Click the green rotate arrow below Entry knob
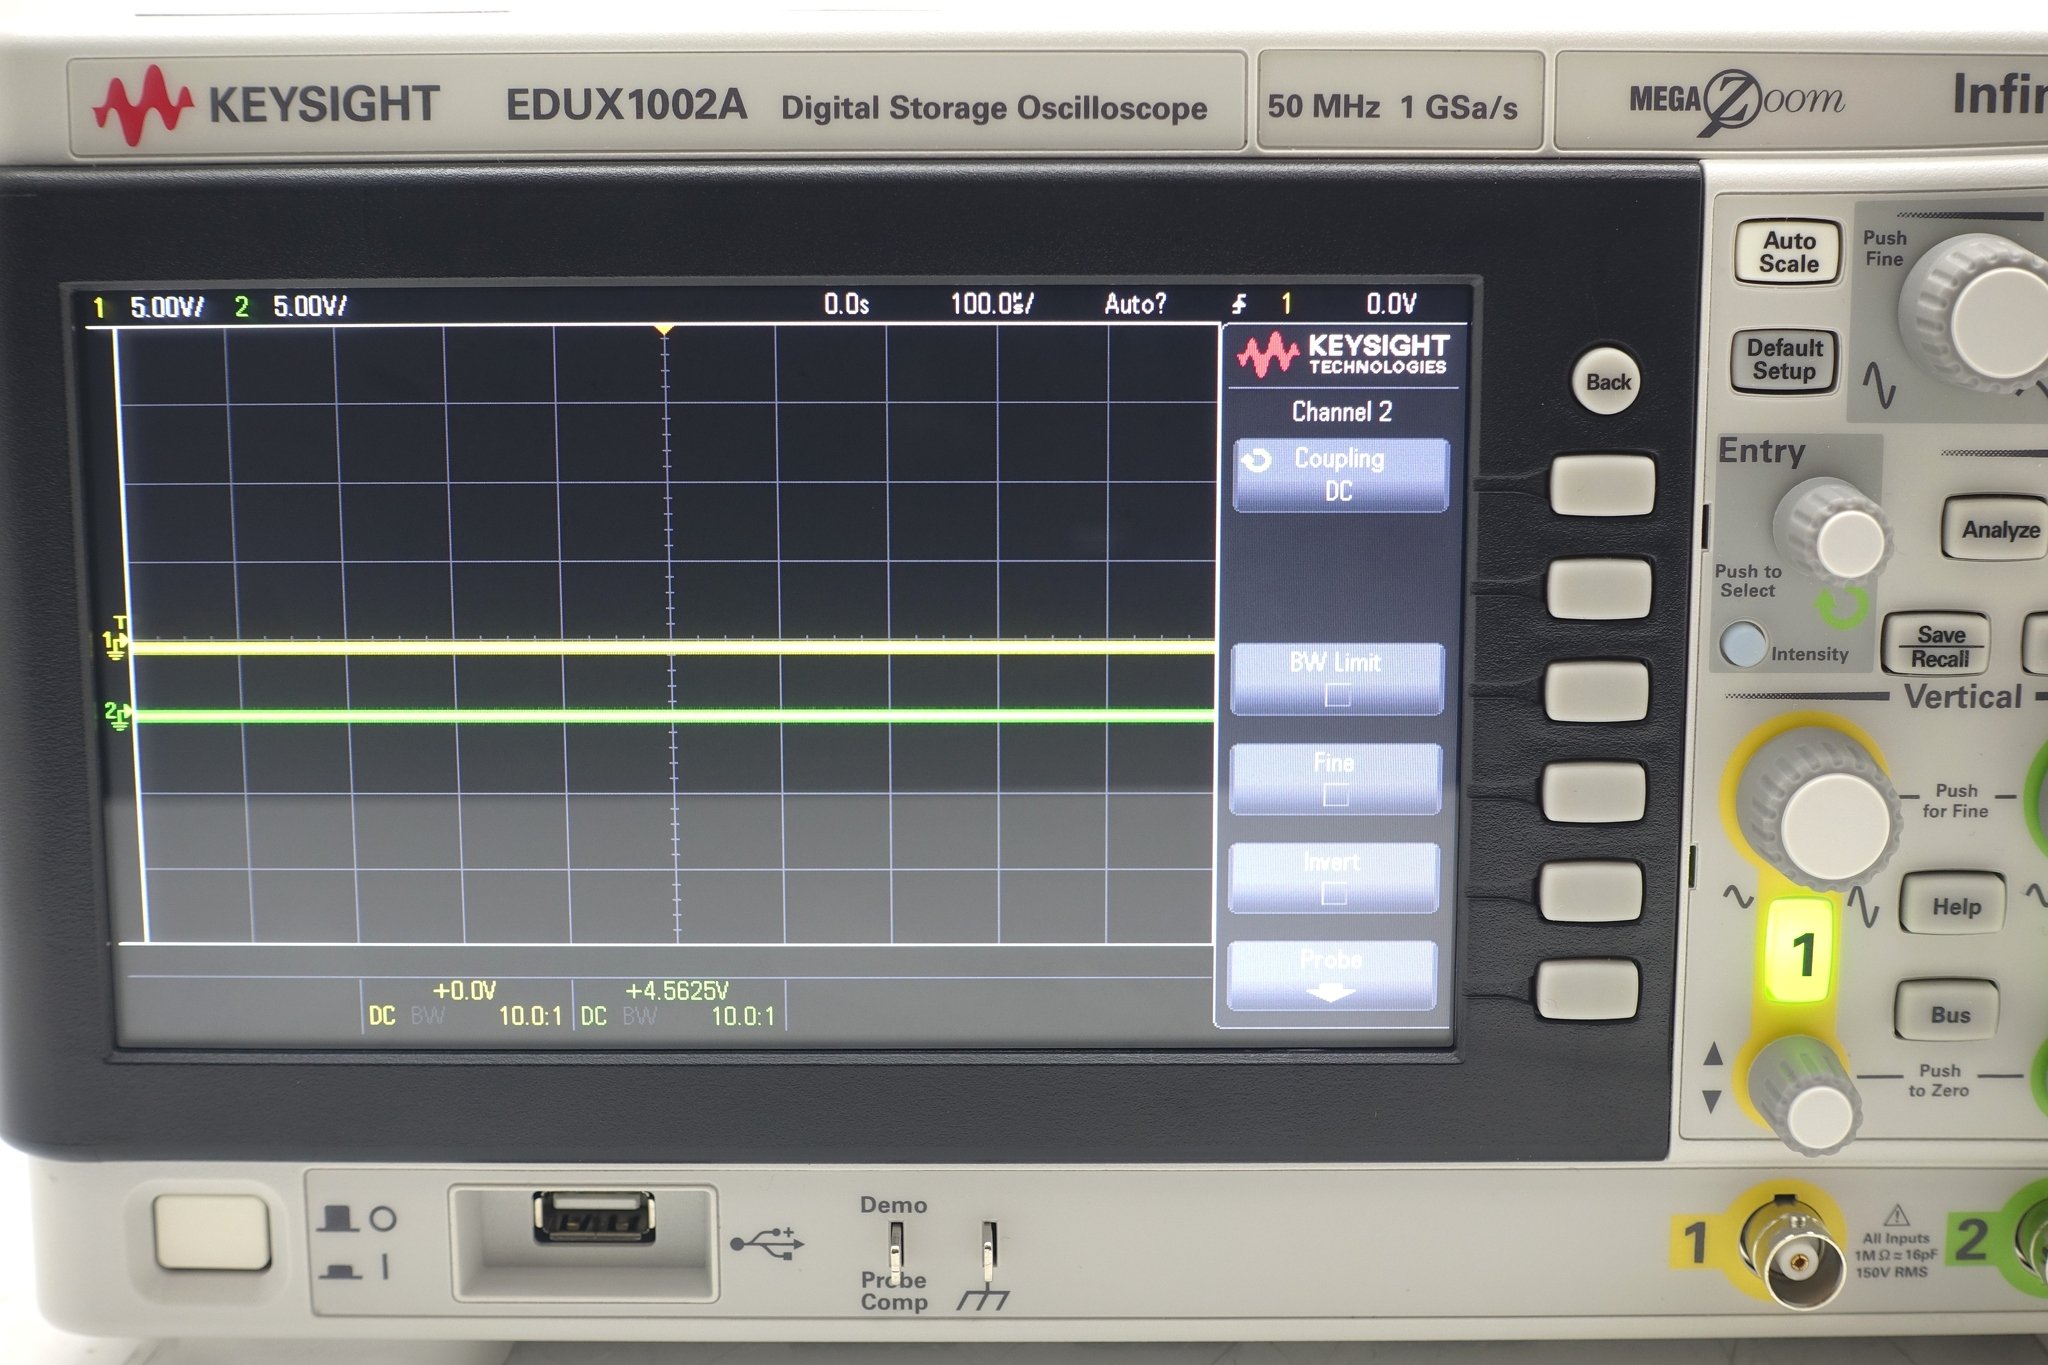Viewport: 2048px width, 1365px height. 1842,607
